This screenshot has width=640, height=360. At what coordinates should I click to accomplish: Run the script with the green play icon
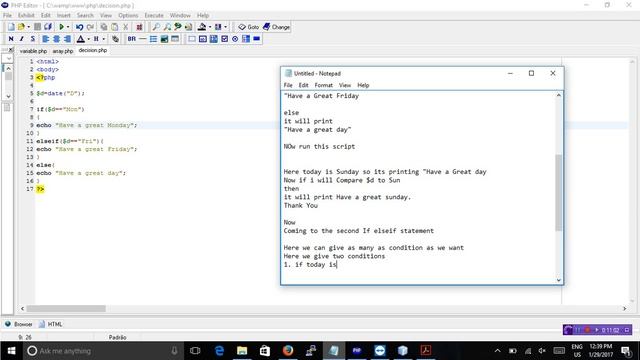(x=61, y=27)
